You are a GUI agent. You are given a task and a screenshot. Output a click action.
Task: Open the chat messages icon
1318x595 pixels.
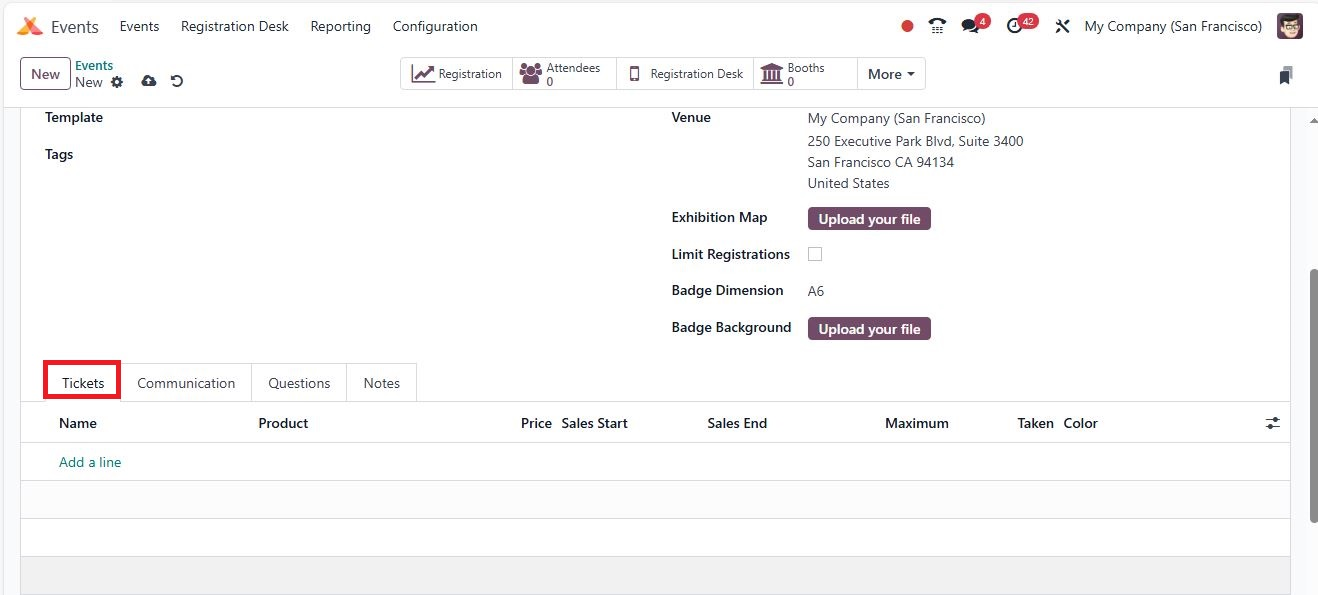coord(971,26)
